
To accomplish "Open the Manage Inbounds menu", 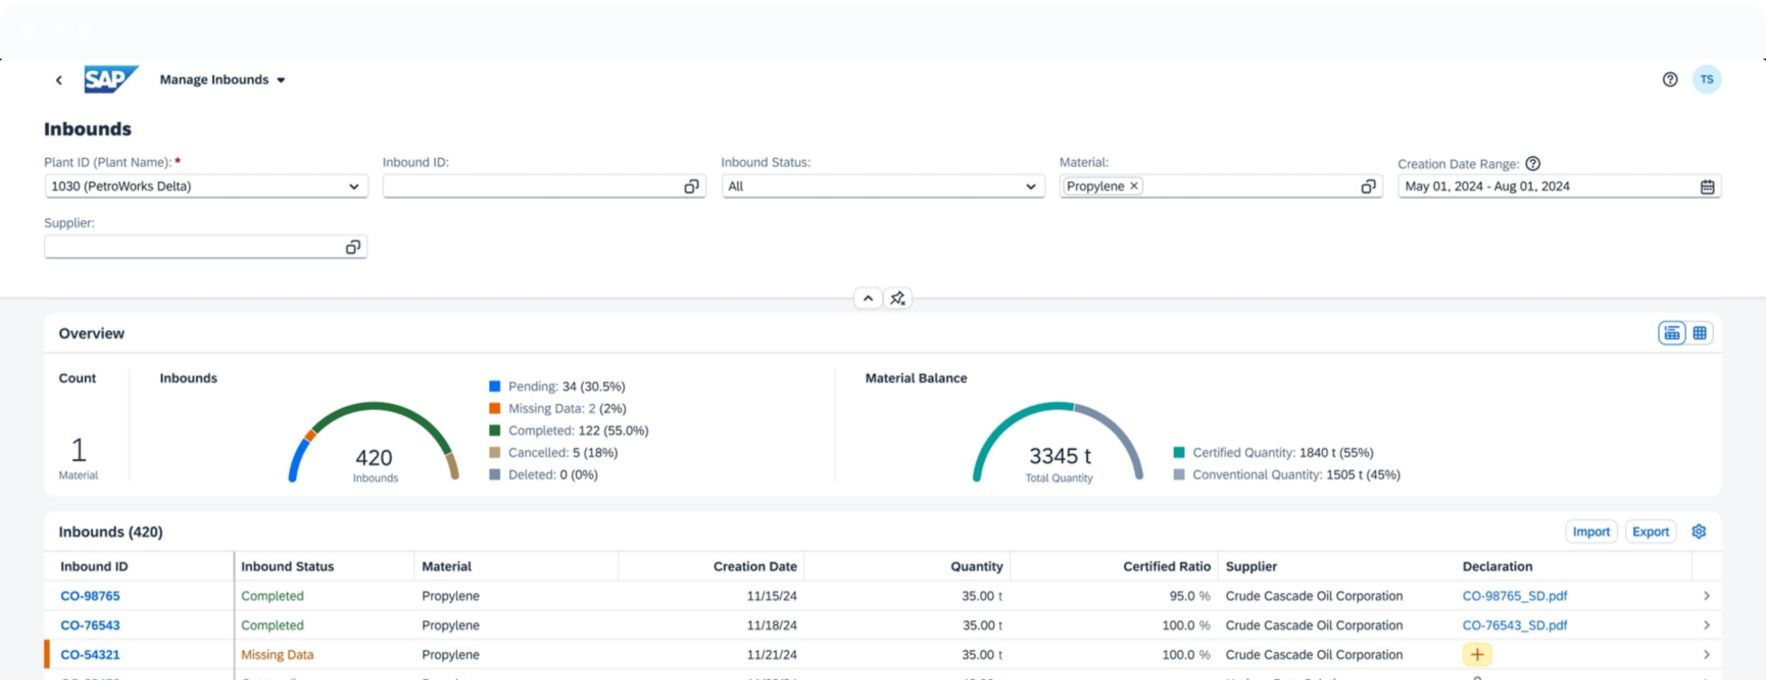I will [222, 80].
